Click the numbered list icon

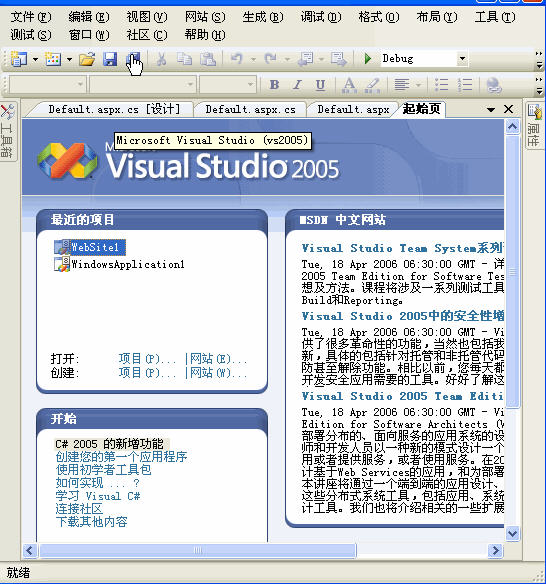tap(464, 85)
